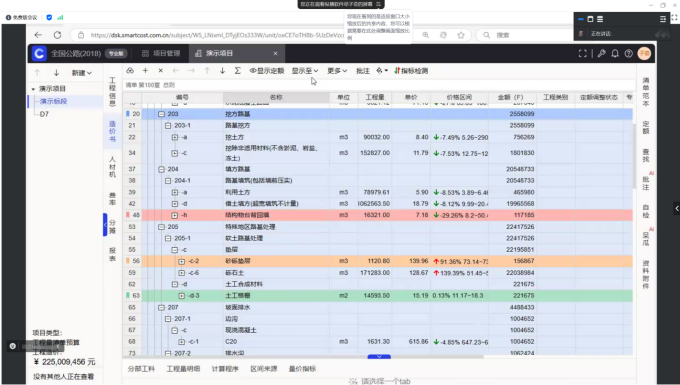Expand row 204-1 -h 结构物台背回填
The image size is (680, 385).
175,215
